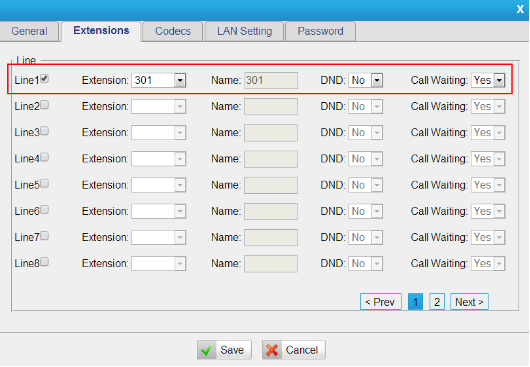Expand the Line3 Extension dropdown
This screenshot has width=530, height=367.
click(159, 132)
